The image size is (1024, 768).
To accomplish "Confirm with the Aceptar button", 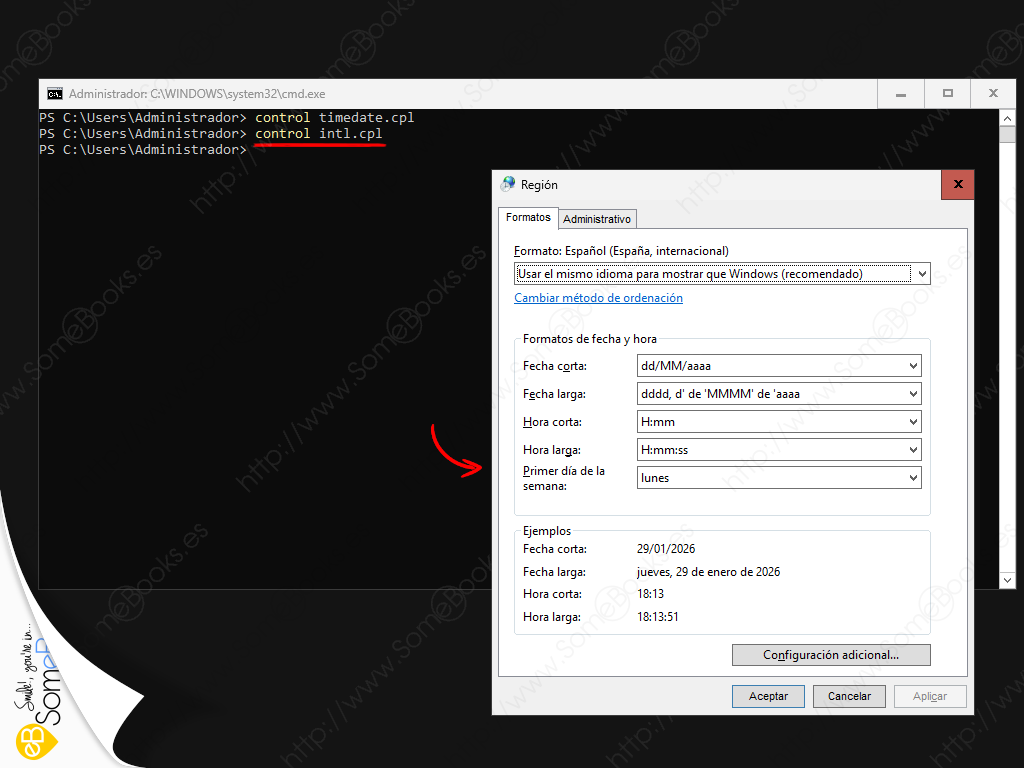I will coord(768,696).
